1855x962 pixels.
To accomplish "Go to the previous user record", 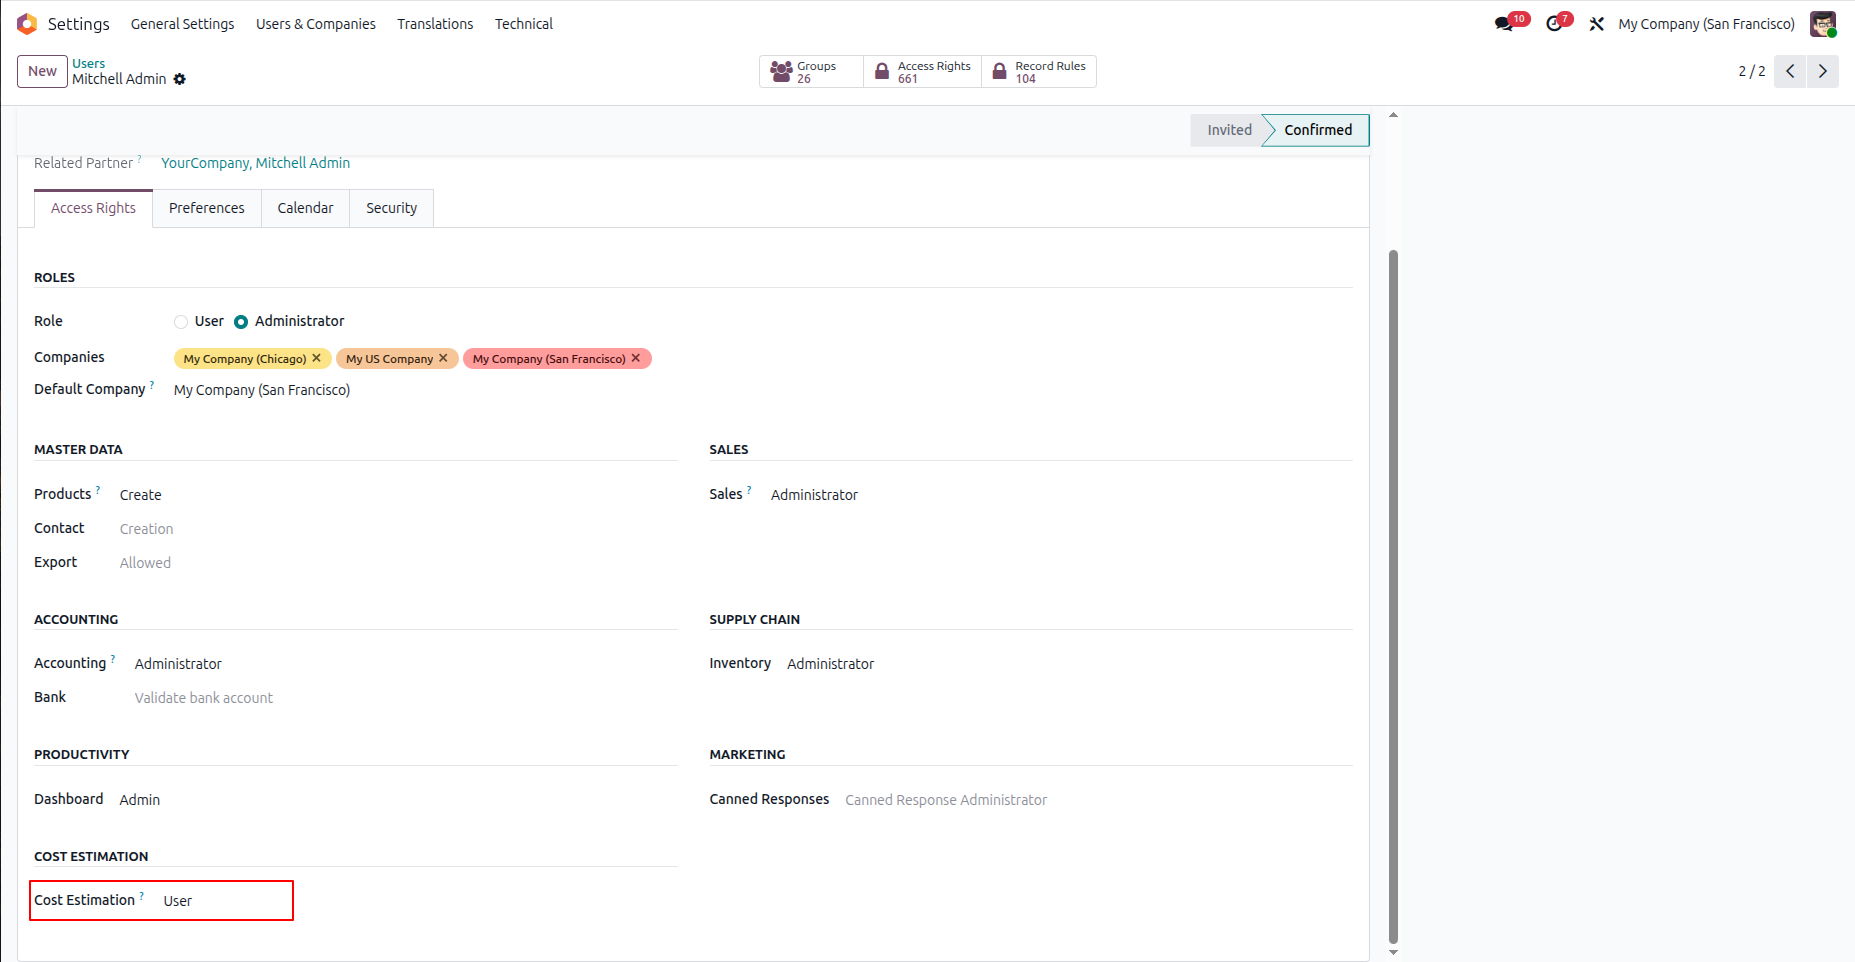I will pyautogui.click(x=1790, y=71).
